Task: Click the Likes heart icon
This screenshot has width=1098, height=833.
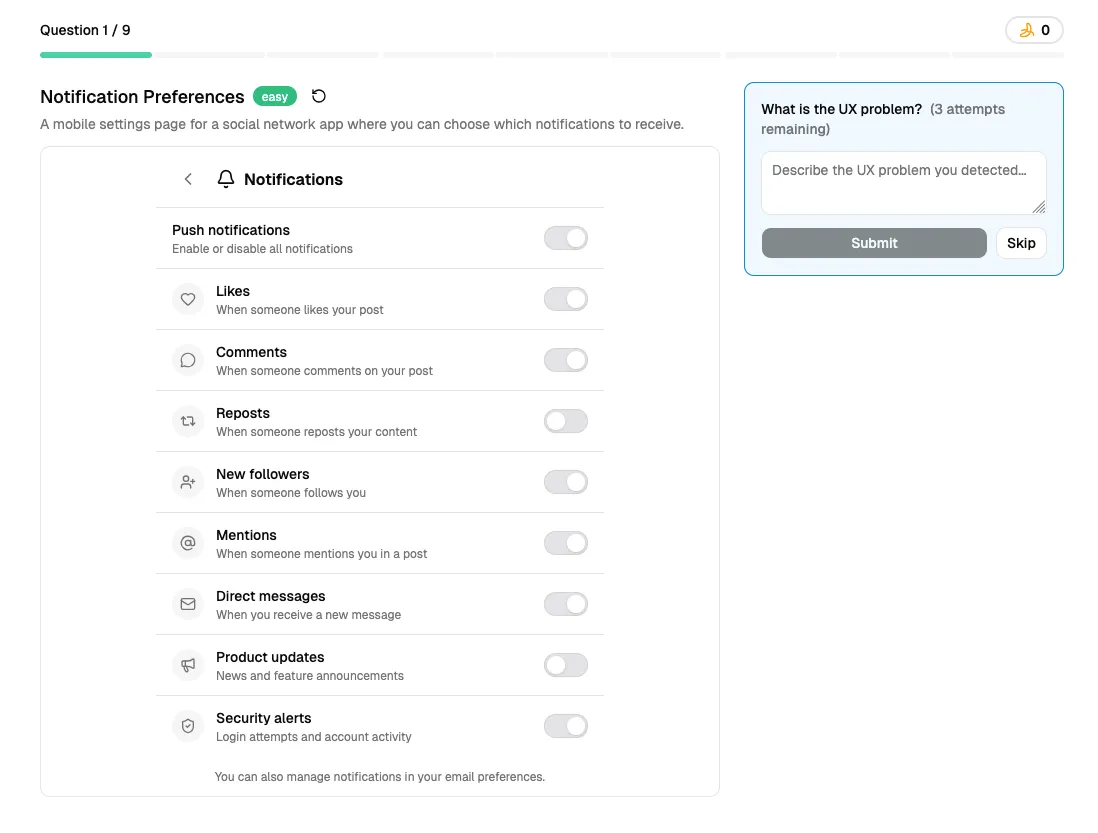Action: click(188, 299)
